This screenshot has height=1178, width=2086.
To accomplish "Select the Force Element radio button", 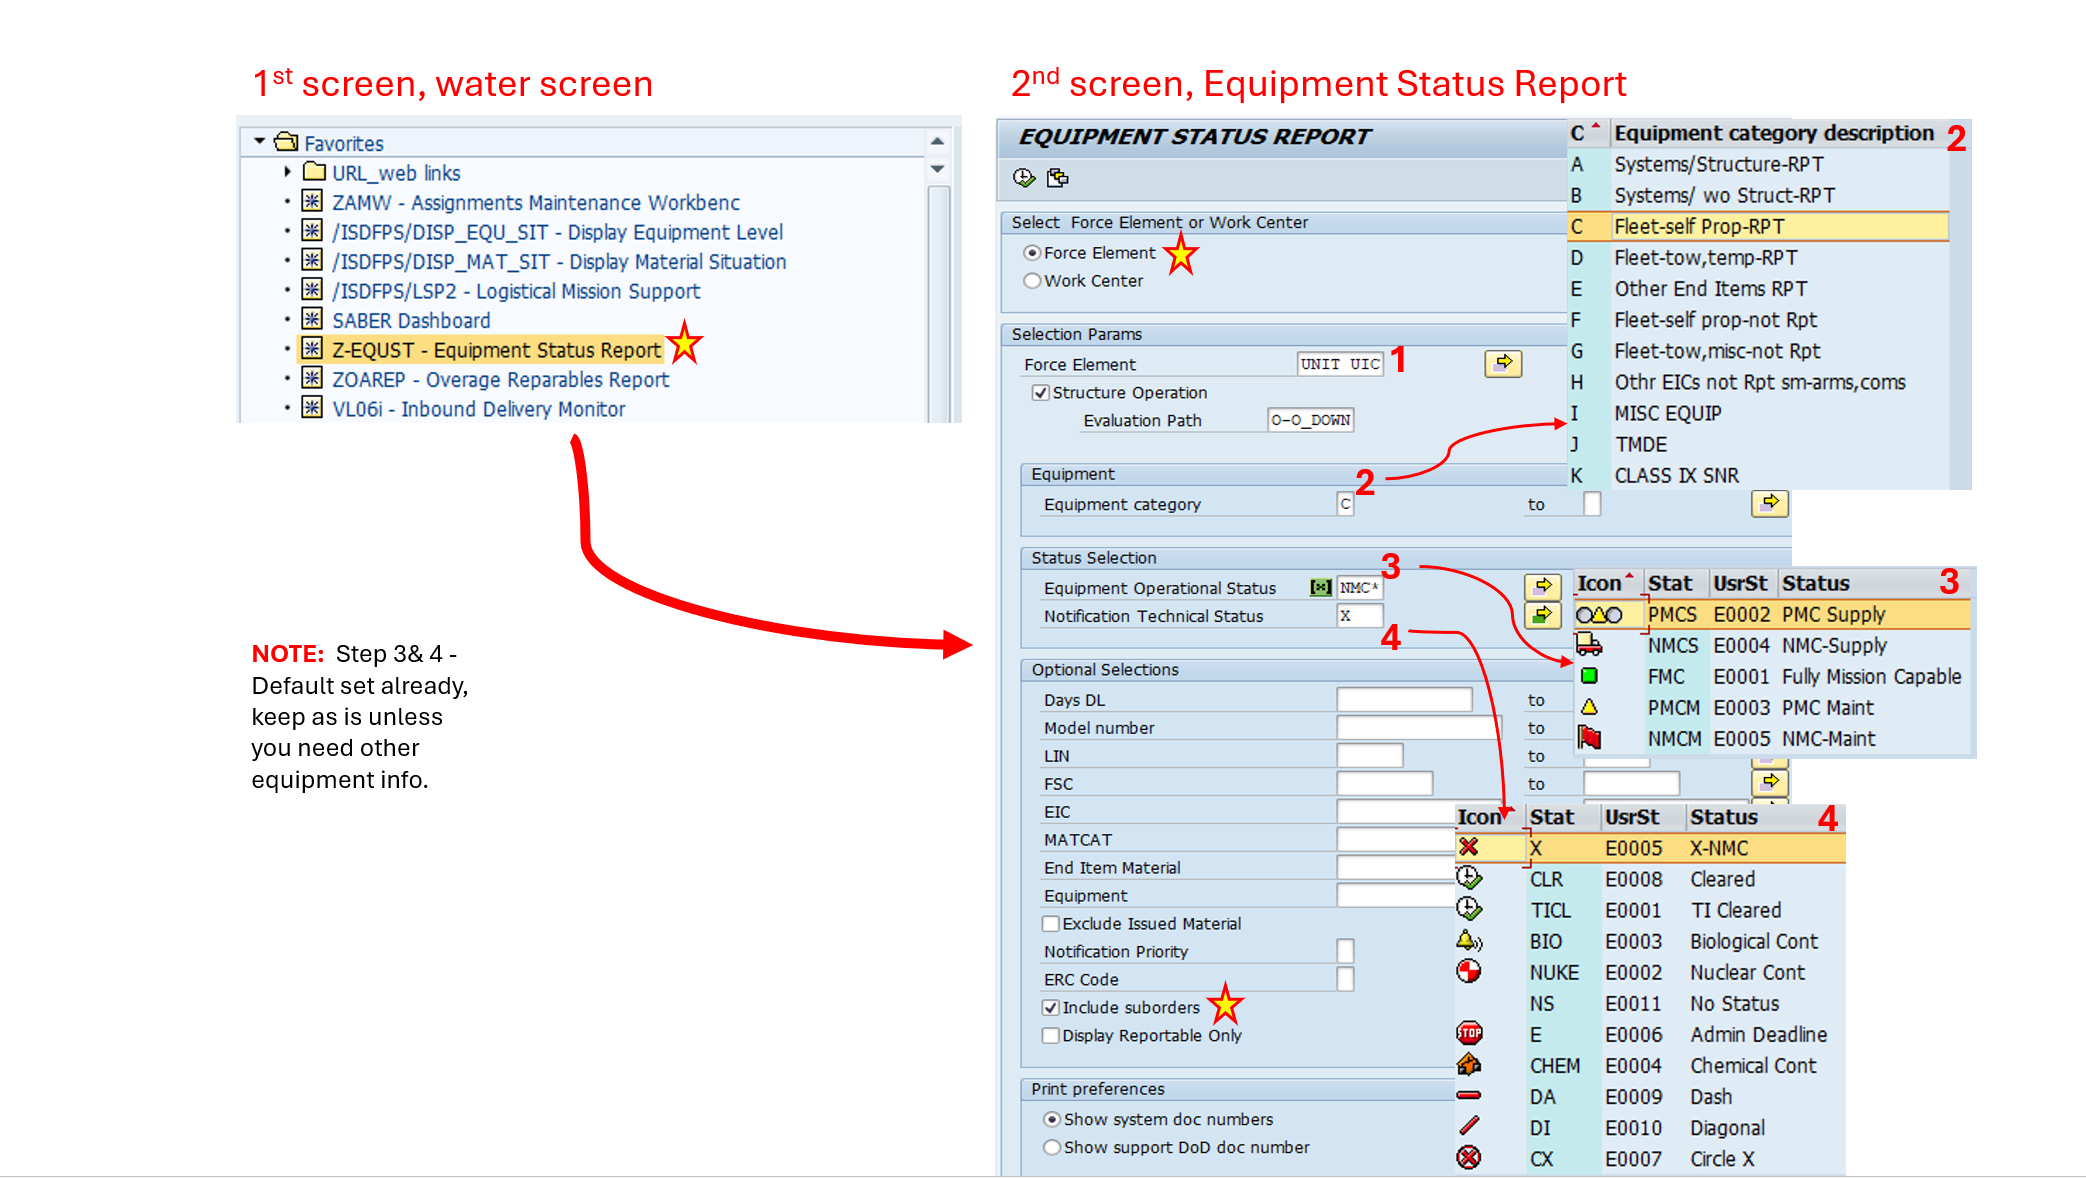I will tap(1033, 253).
